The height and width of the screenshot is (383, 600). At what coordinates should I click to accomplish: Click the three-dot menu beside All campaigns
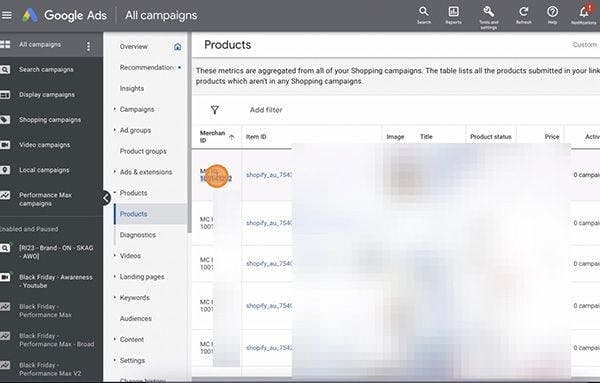(x=88, y=46)
